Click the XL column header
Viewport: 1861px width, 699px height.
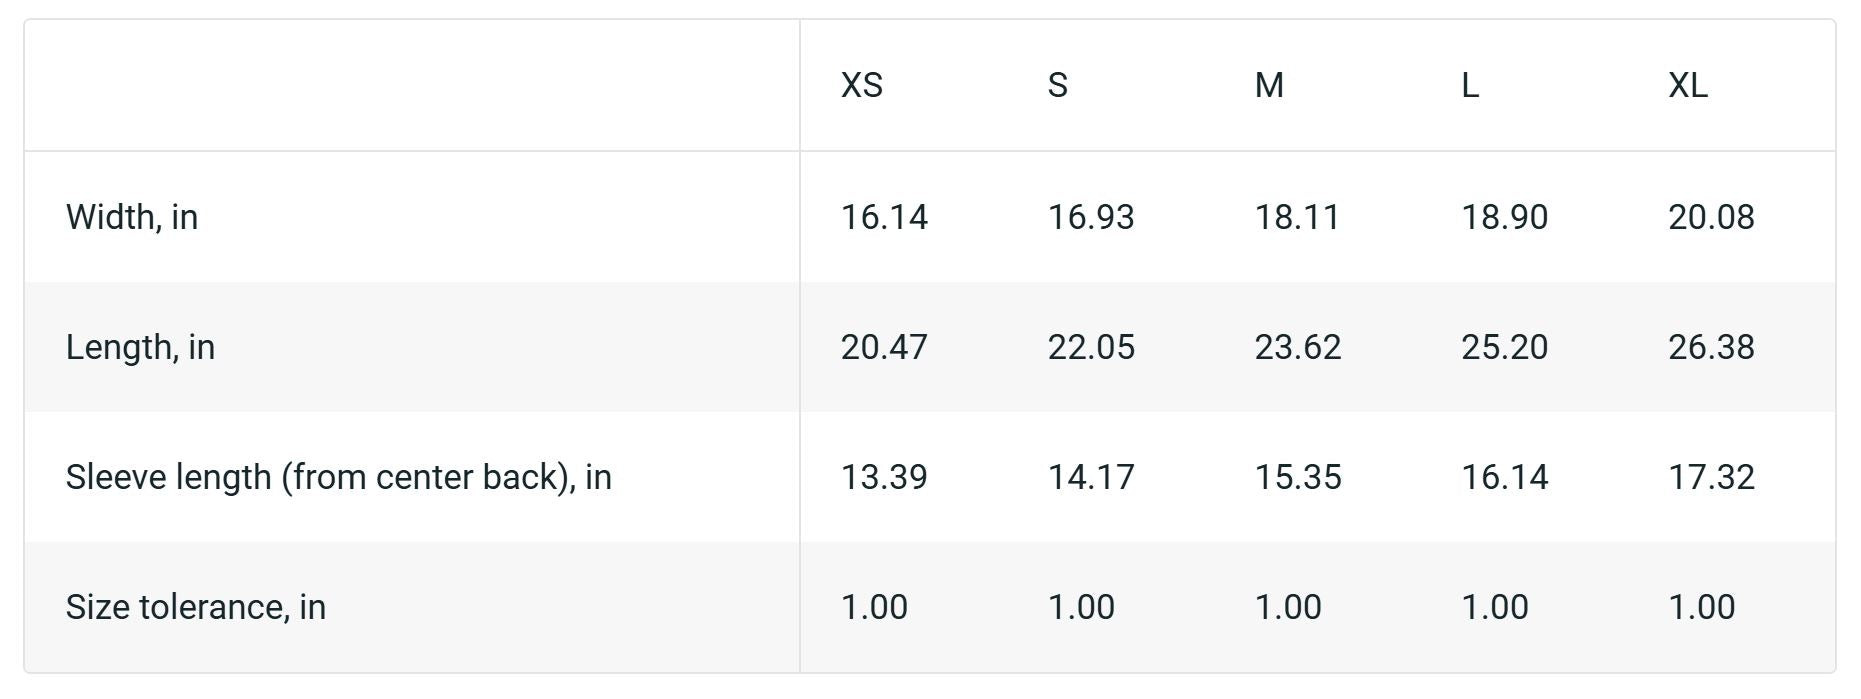pos(1688,86)
